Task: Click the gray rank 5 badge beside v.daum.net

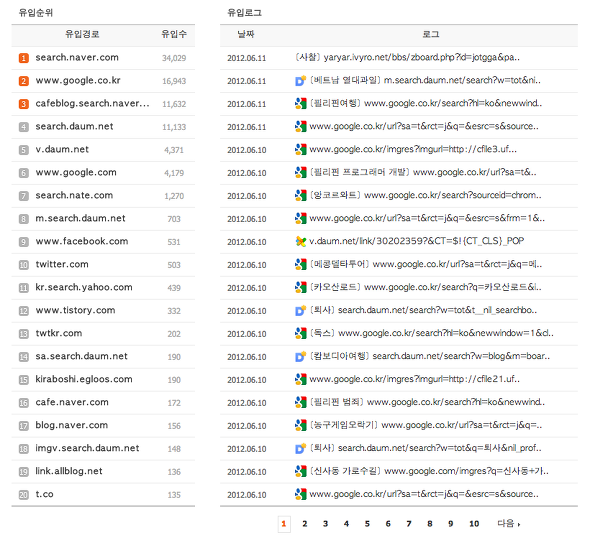Action: tap(24, 150)
